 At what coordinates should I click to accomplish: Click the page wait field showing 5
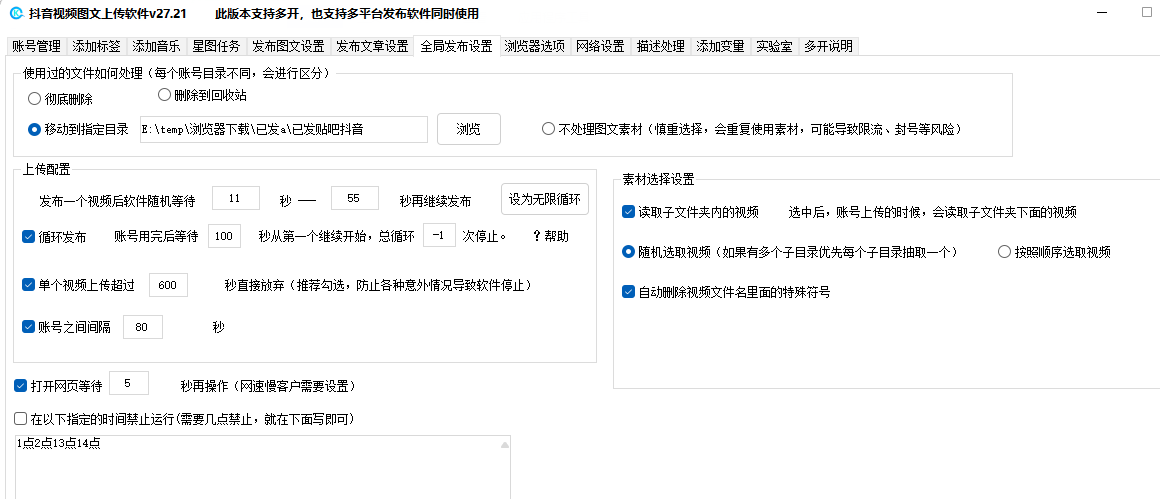click(129, 383)
